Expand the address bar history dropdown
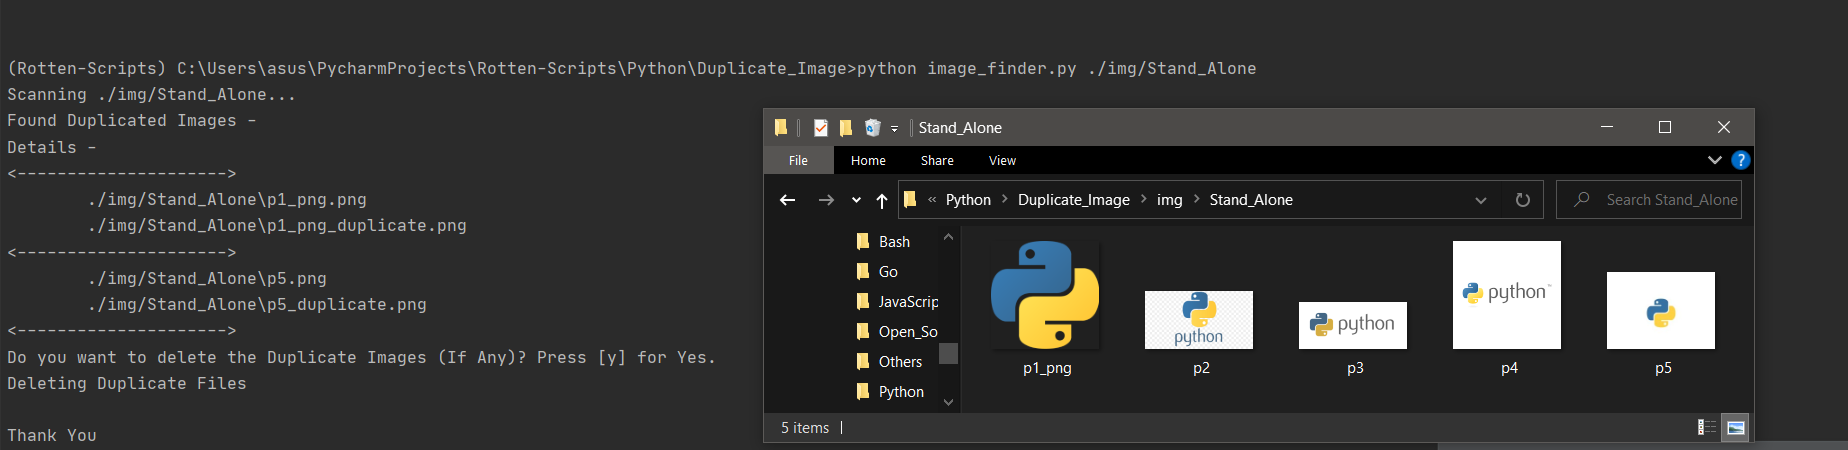 [x=1481, y=200]
